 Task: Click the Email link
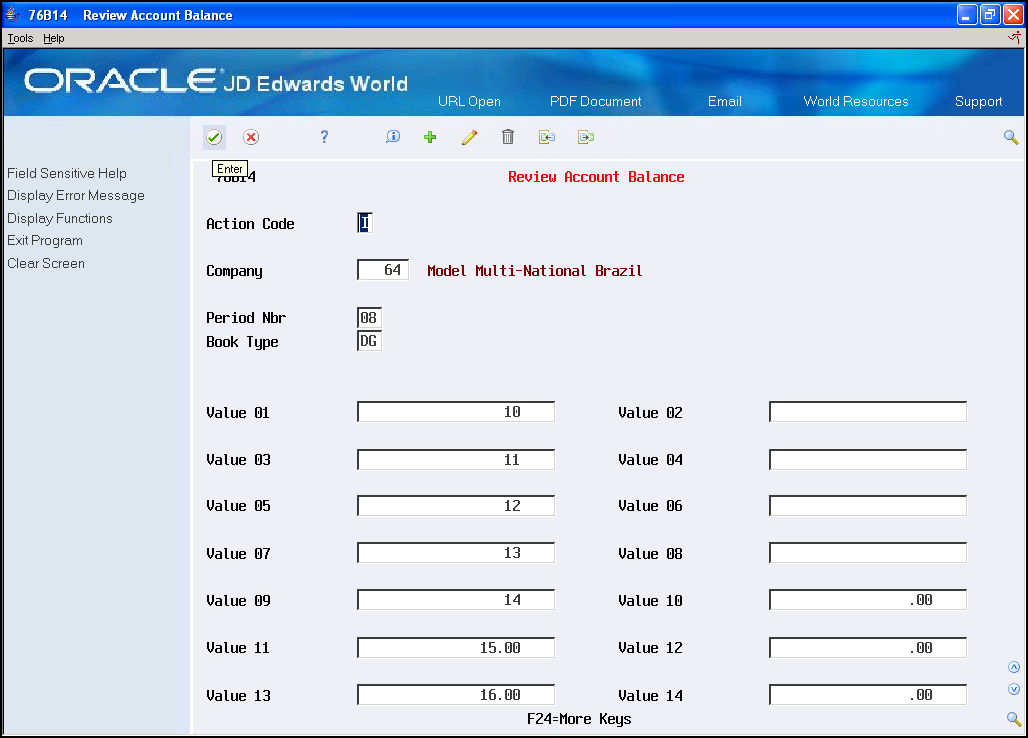724,102
